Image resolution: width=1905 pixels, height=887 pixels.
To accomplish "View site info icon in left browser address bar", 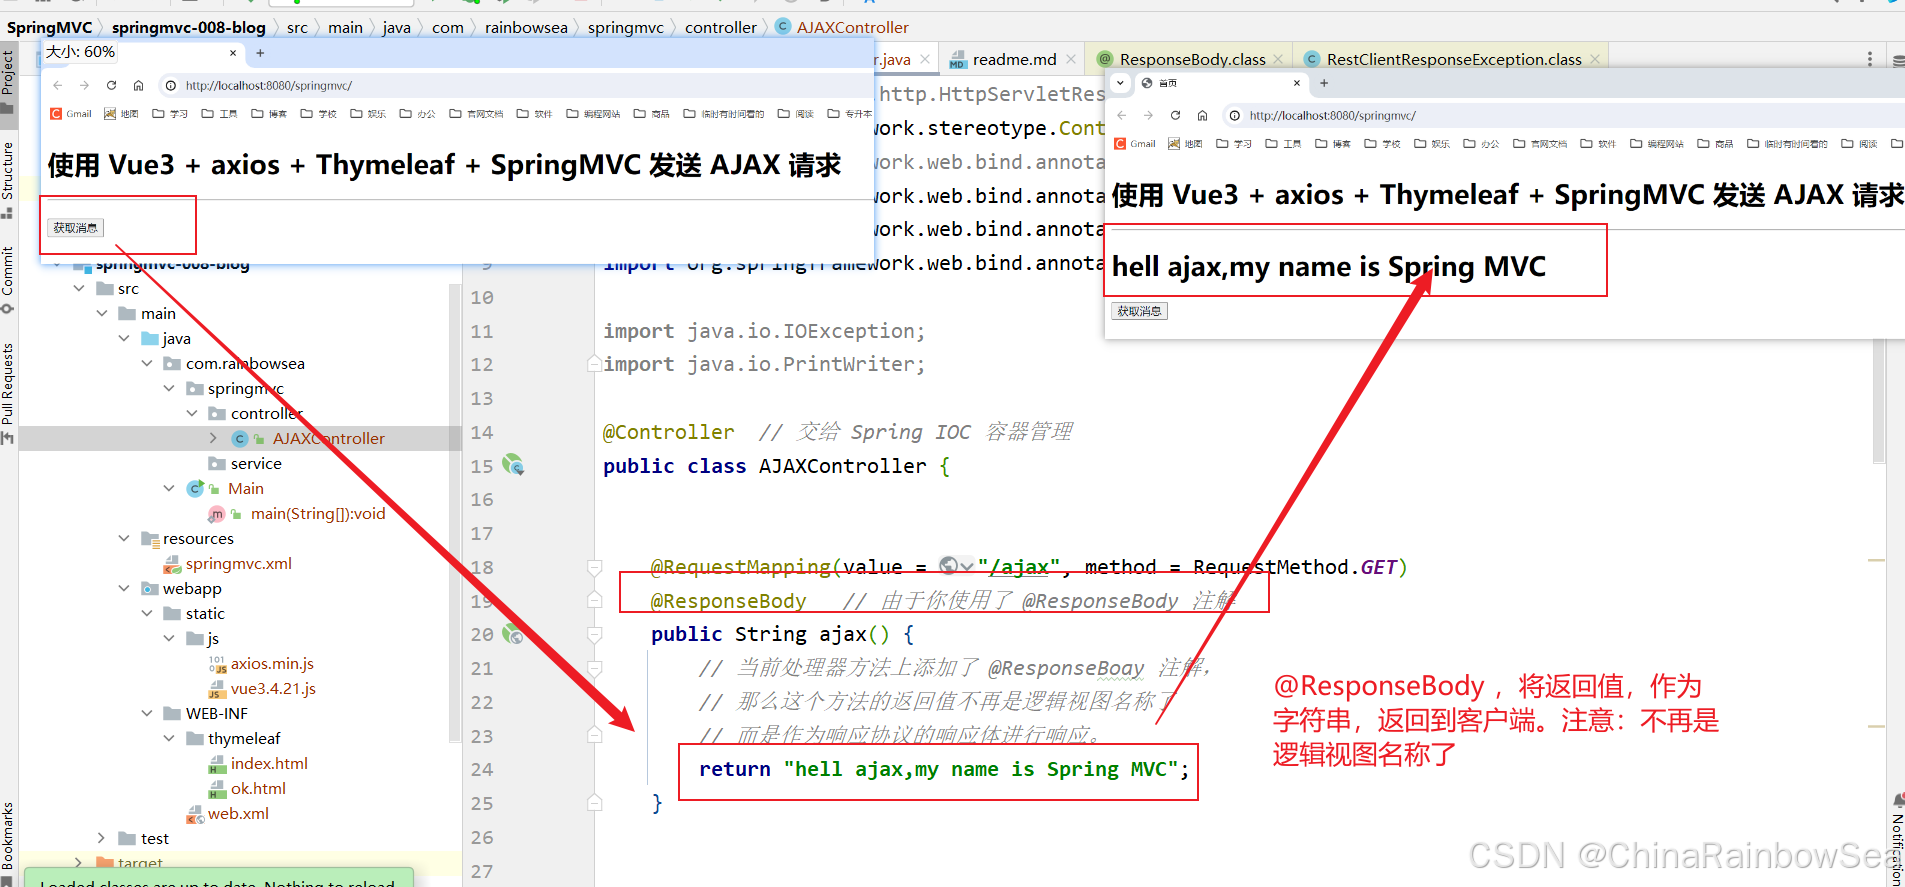I will click(171, 85).
